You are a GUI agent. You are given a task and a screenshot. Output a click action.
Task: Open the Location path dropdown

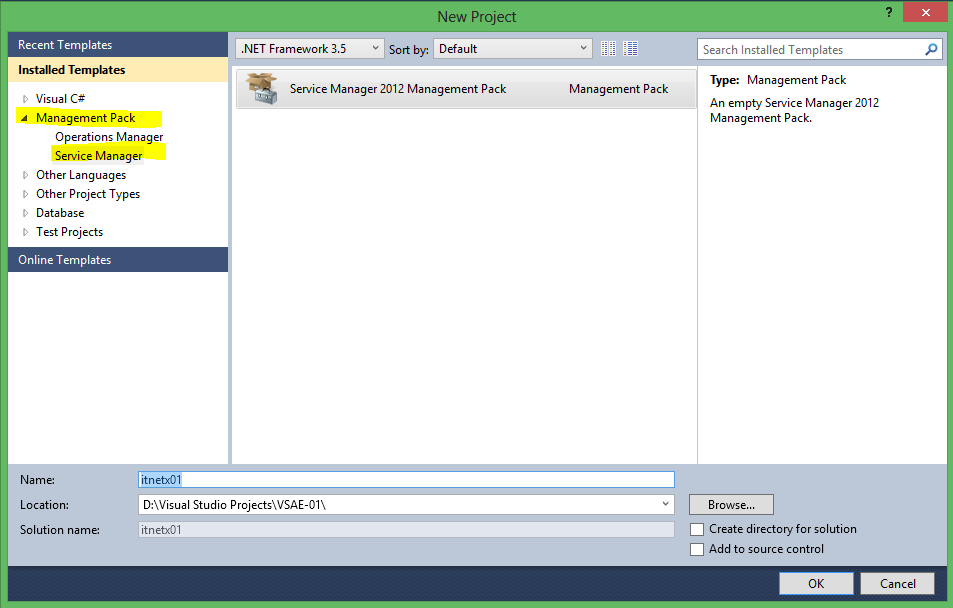pyautogui.click(x=665, y=505)
